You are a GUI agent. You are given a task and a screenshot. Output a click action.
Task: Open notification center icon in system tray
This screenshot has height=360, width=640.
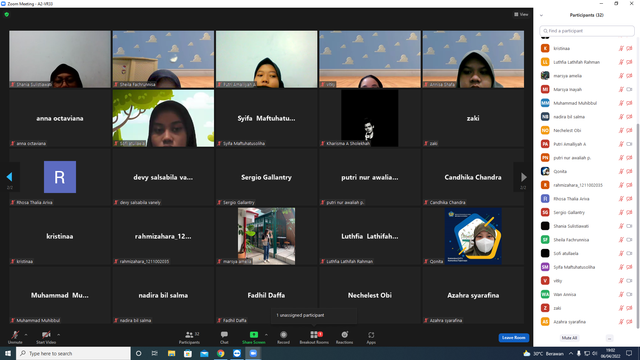(x=629, y=353)
